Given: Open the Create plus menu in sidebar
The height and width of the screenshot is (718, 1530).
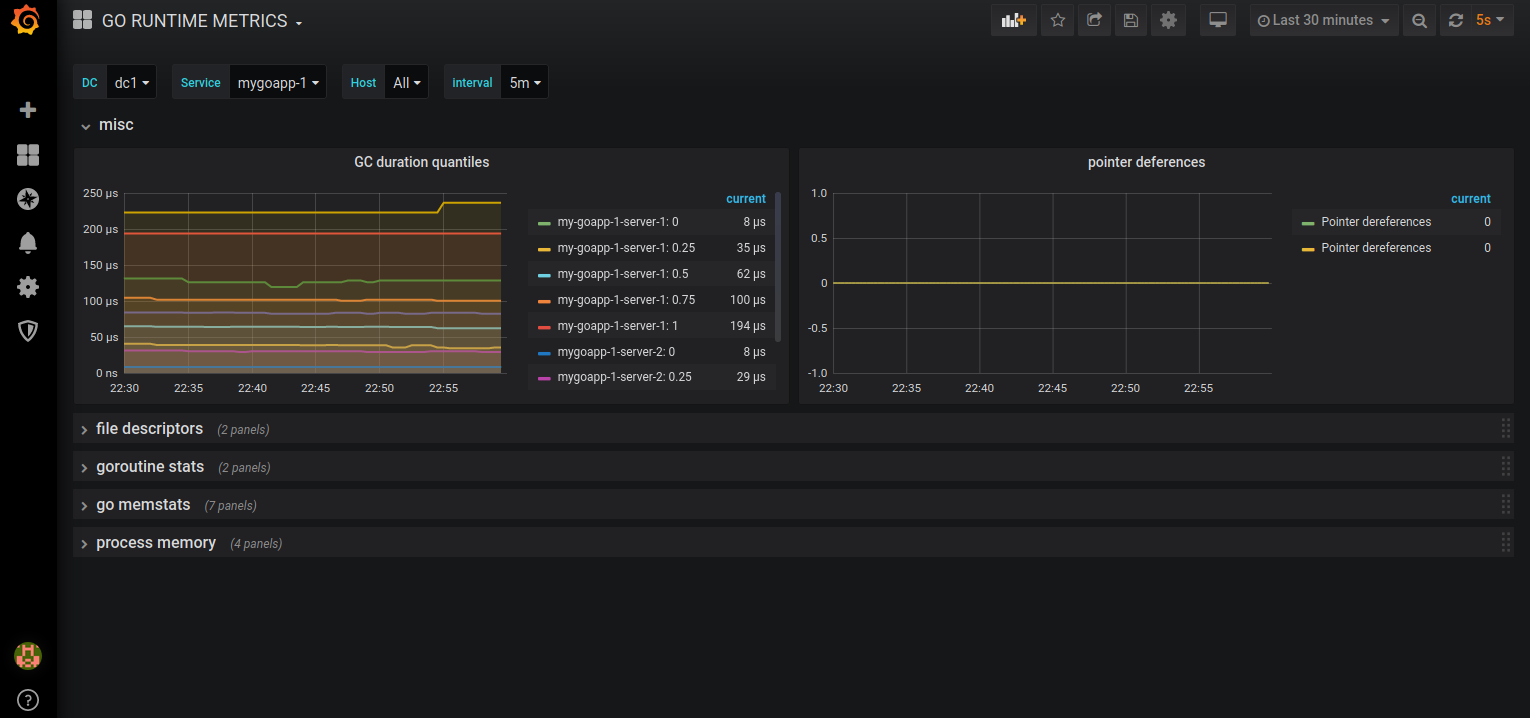Looking at the screenshot, I should (x=28, y=110).
